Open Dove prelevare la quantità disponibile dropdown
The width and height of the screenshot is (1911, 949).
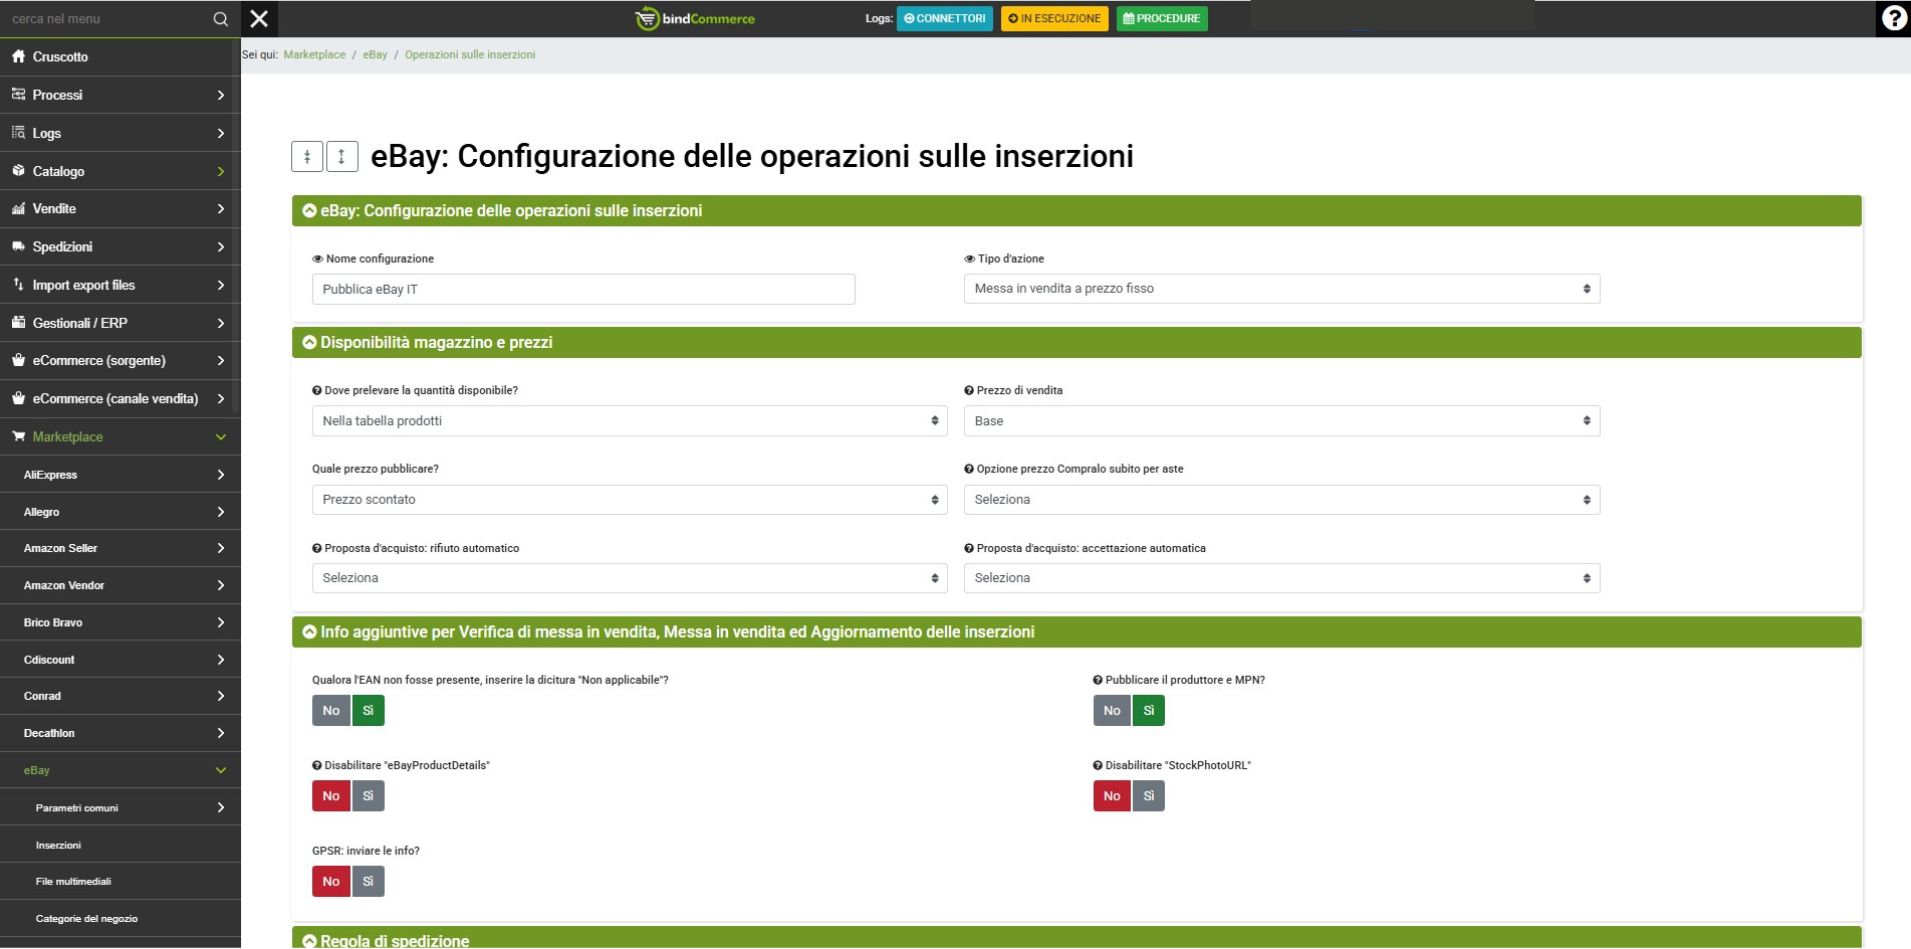point(629,421)
